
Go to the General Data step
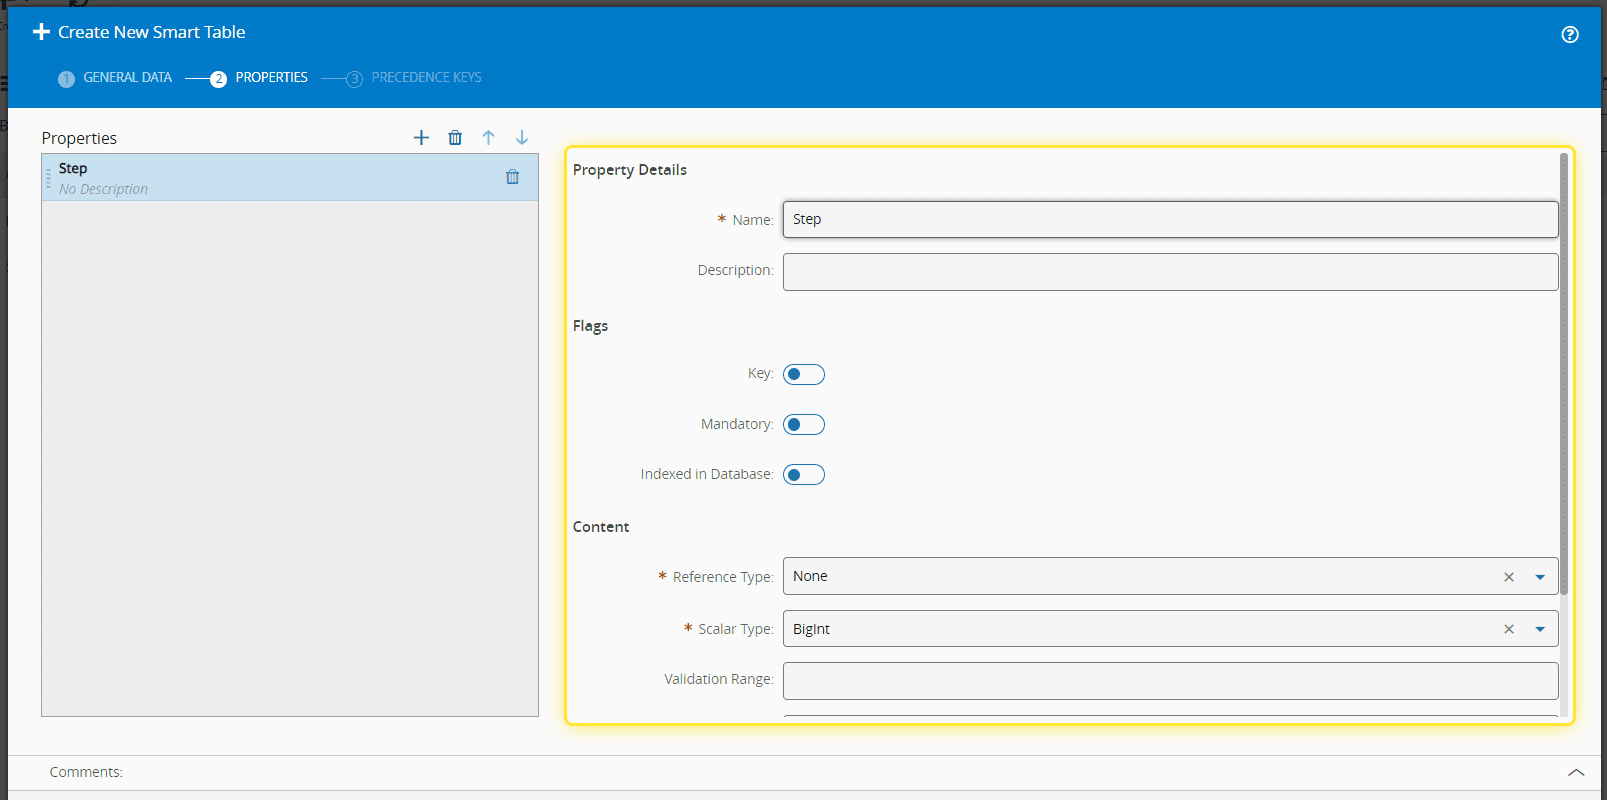coord(127,78)
